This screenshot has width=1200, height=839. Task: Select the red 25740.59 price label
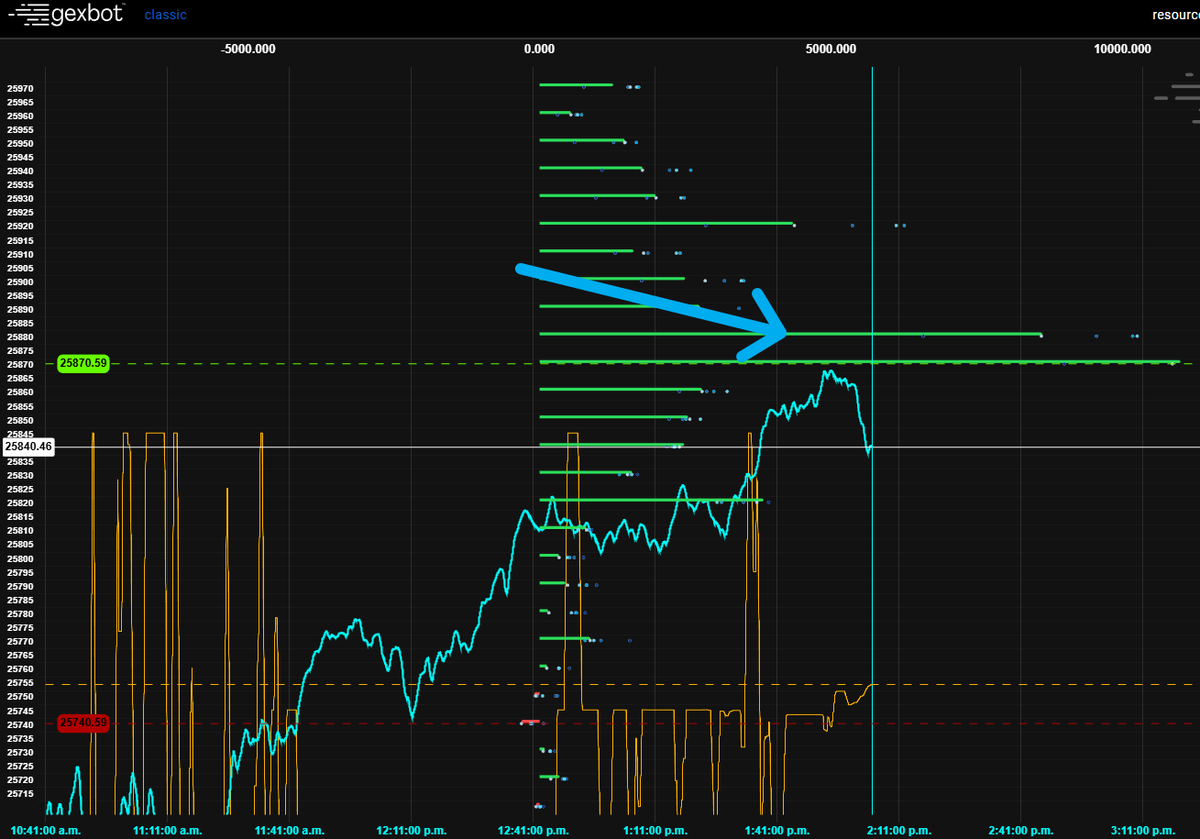pyautogui.click(x=83, y=723)
